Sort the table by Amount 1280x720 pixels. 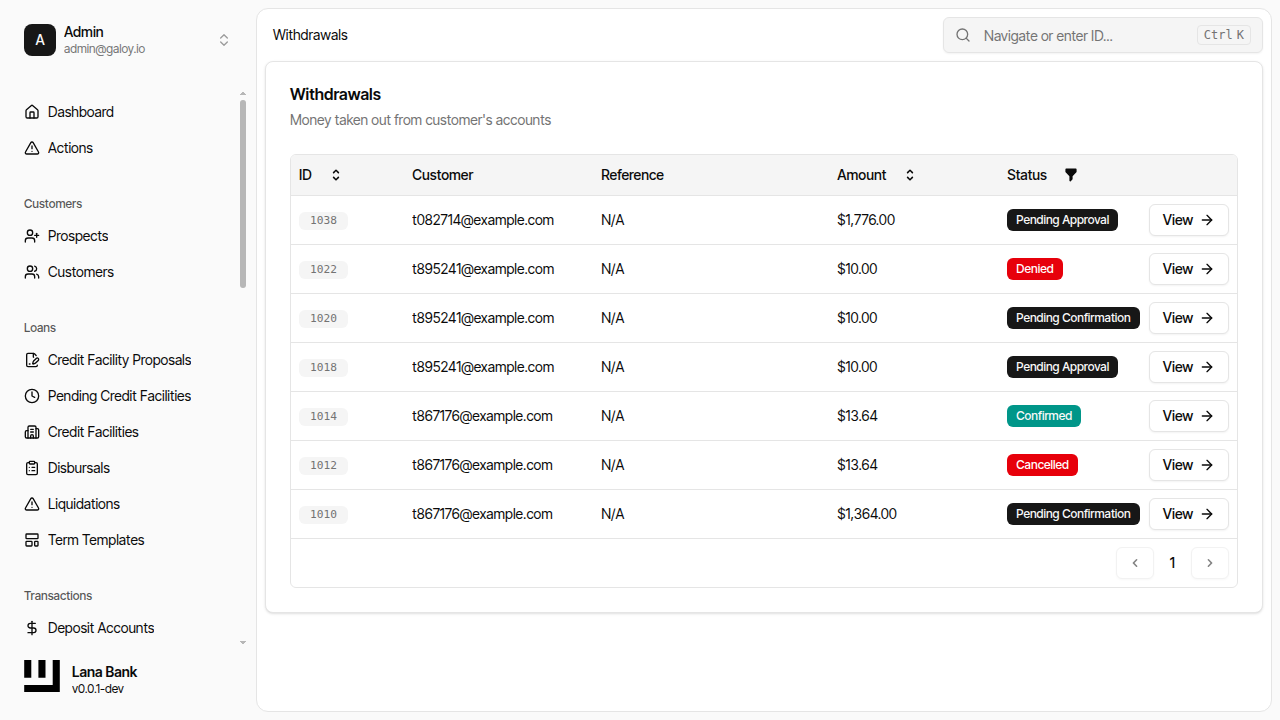click(x=909, y=175)
